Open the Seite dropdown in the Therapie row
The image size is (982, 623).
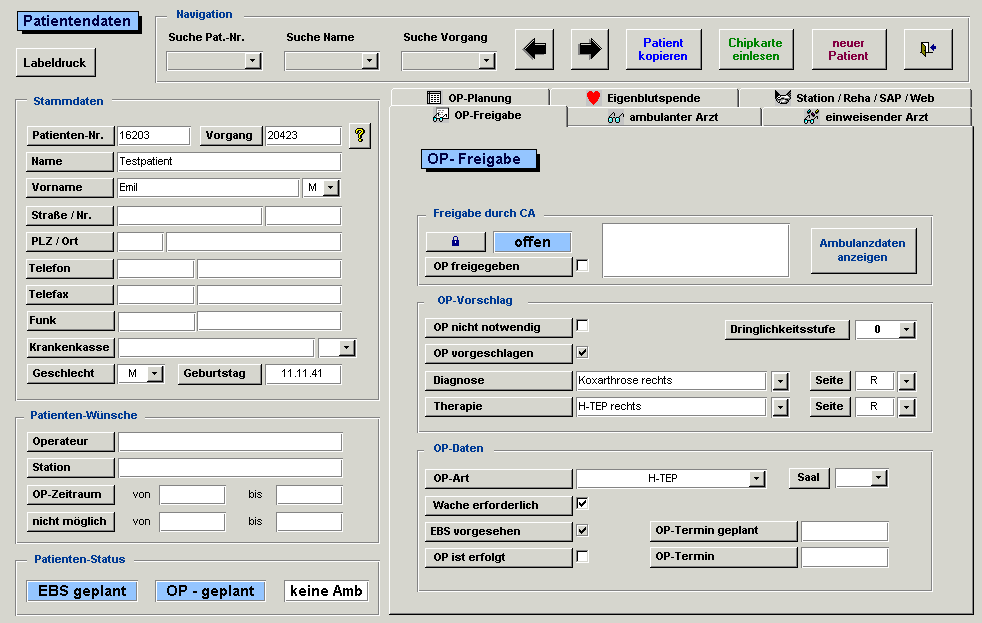click(907, 407)
